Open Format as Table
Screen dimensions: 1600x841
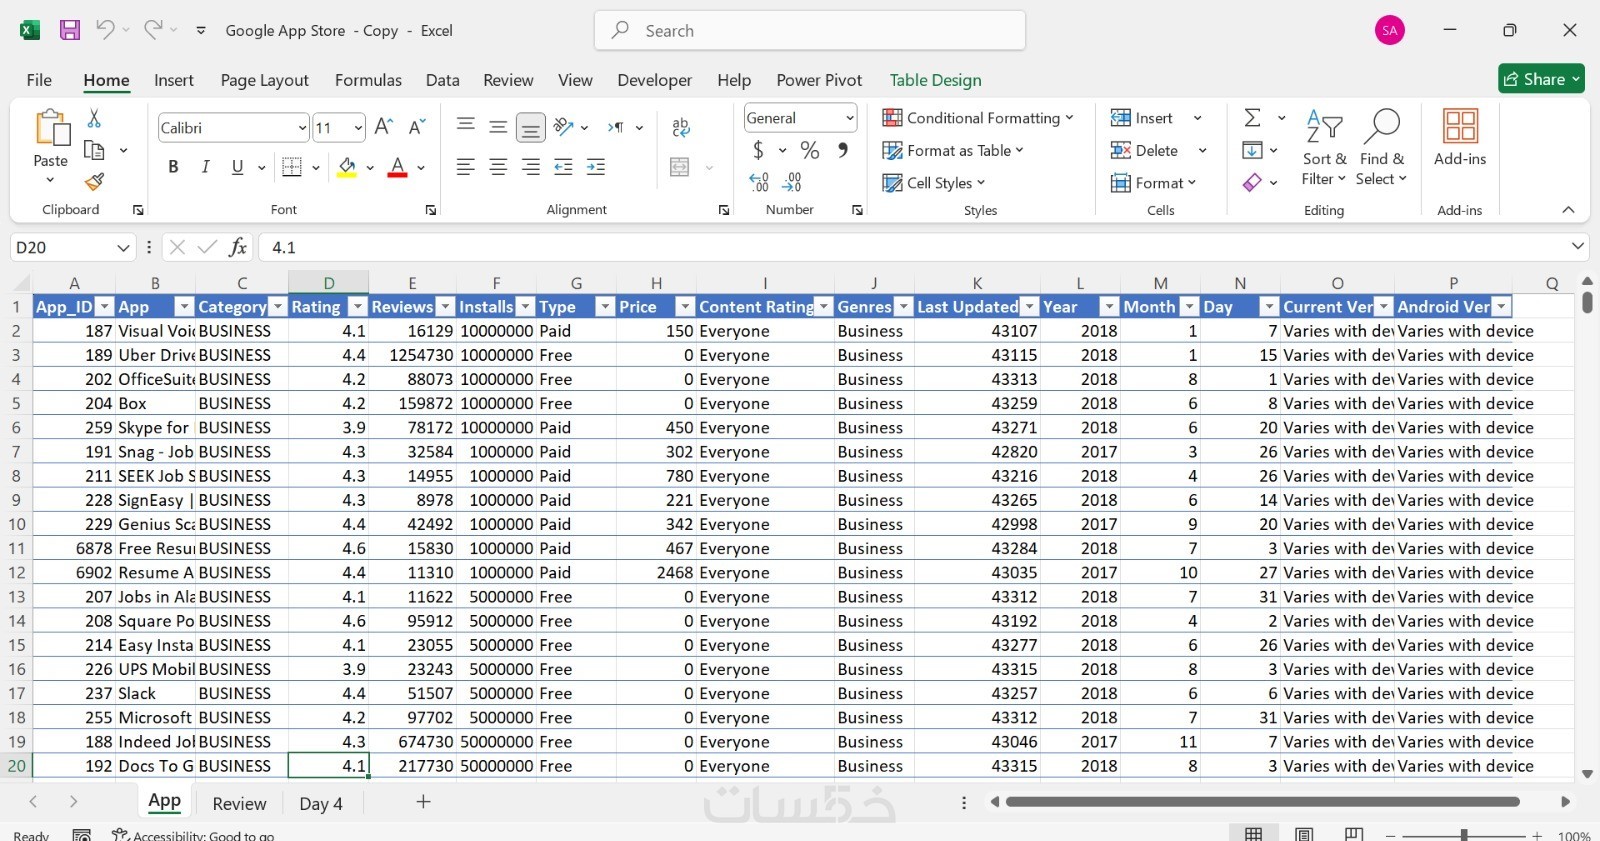point(953,150)
